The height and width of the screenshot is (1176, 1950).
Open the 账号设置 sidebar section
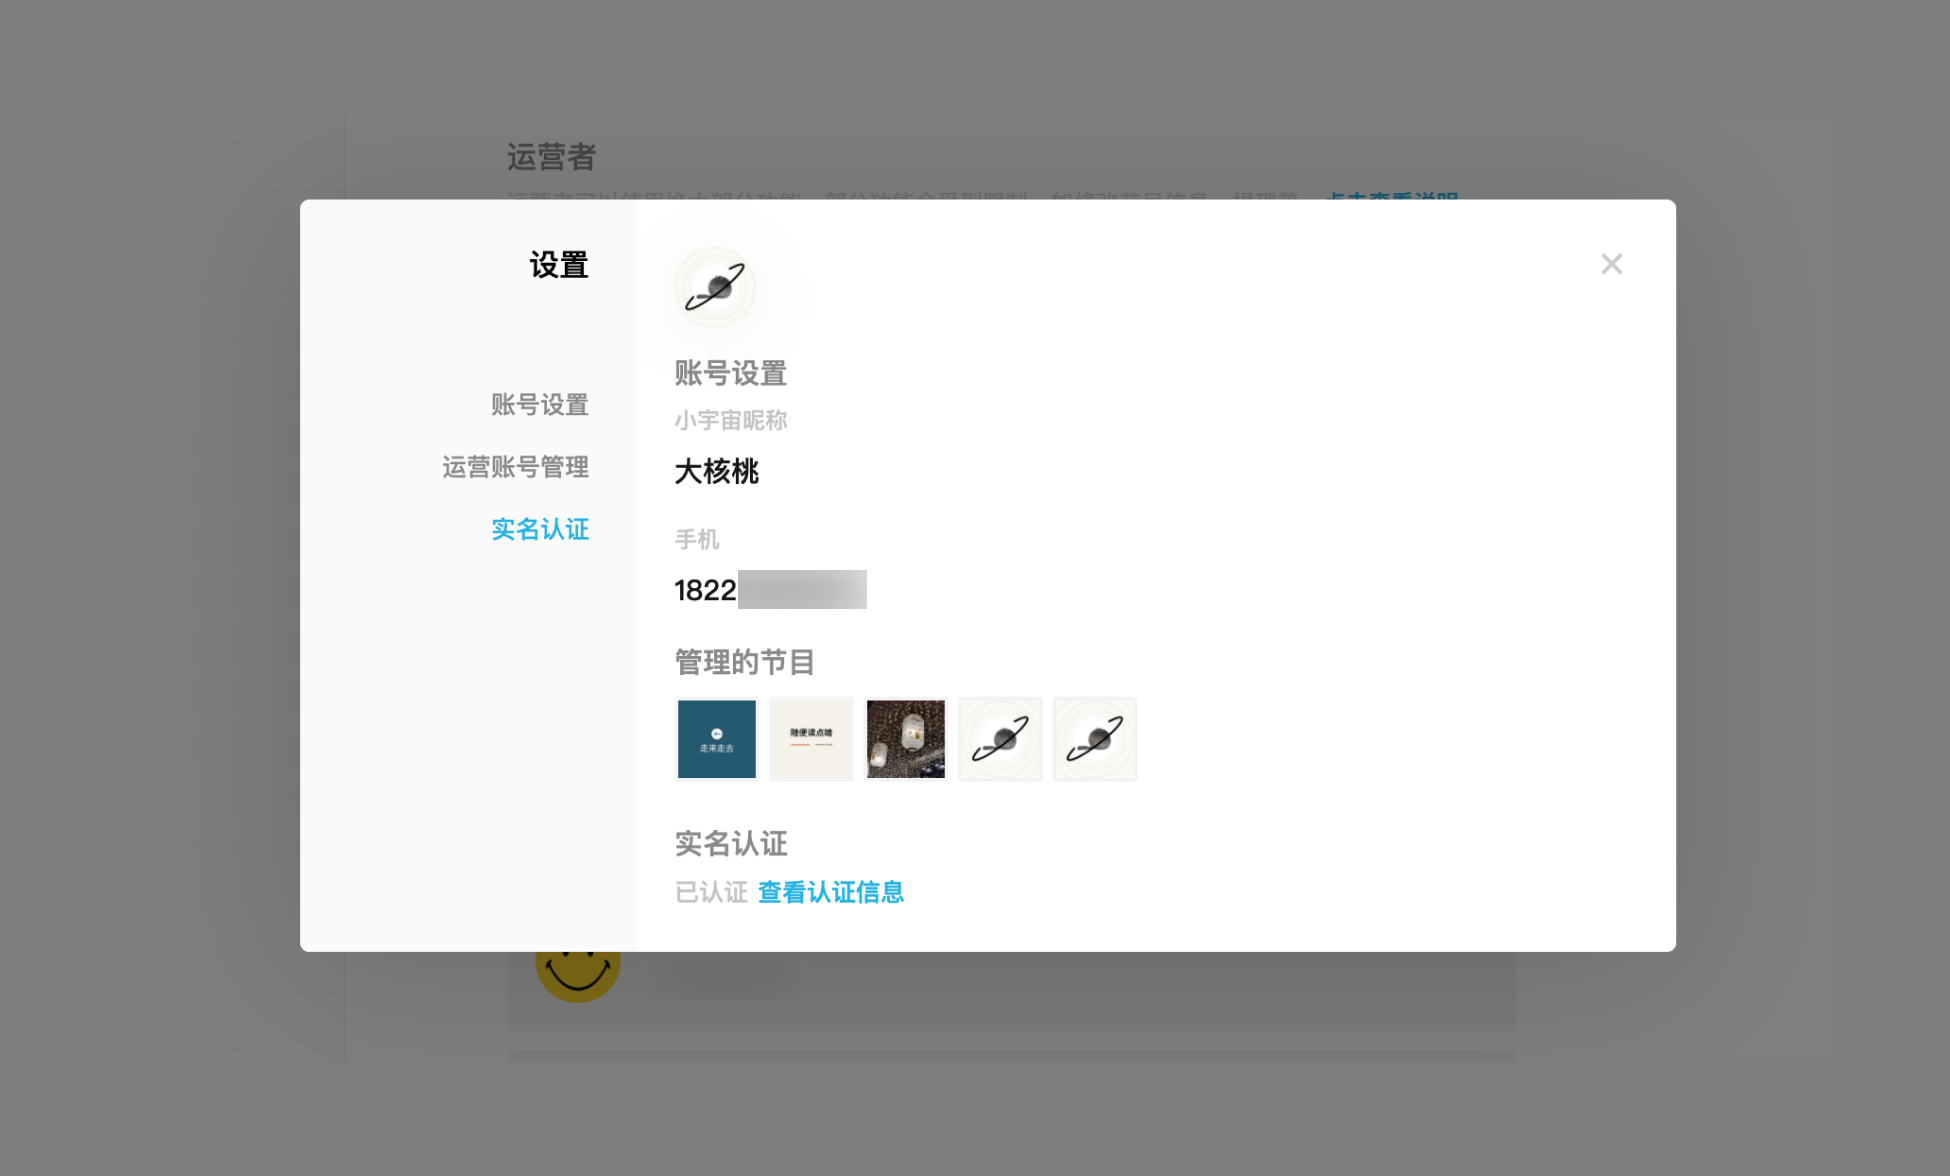(x=540, y=405)
